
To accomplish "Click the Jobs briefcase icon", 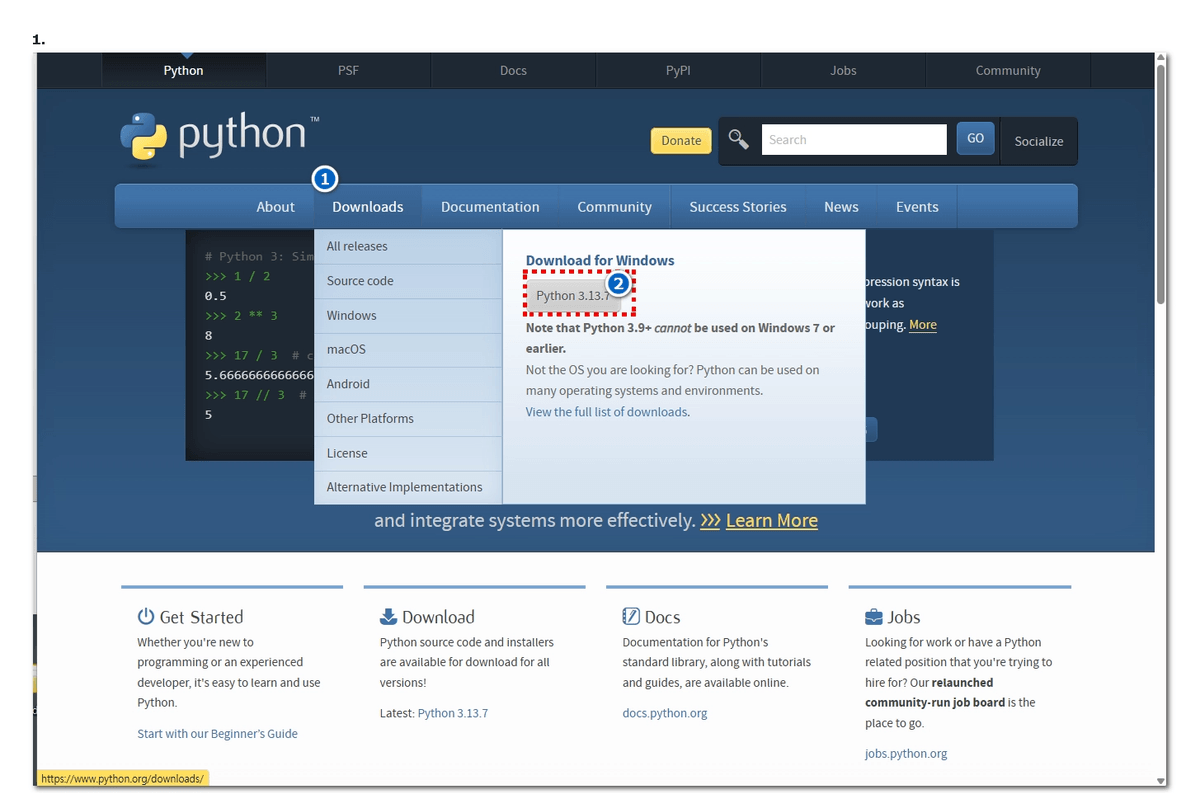I will tap(874, 616).
